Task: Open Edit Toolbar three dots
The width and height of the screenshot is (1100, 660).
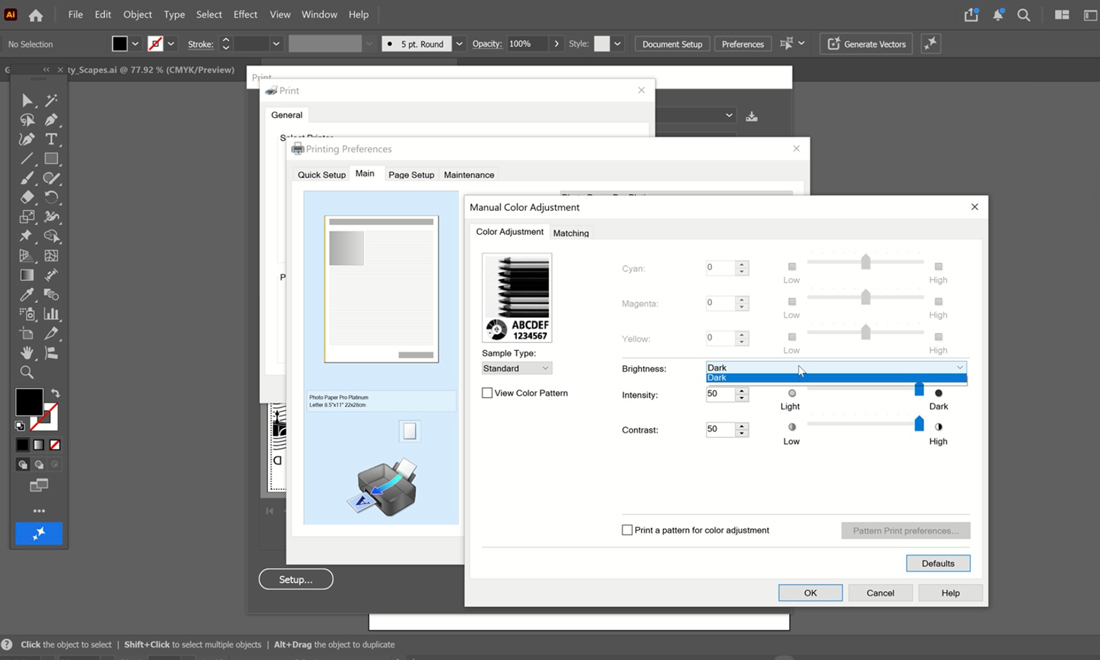Action: tap(39, 511)
